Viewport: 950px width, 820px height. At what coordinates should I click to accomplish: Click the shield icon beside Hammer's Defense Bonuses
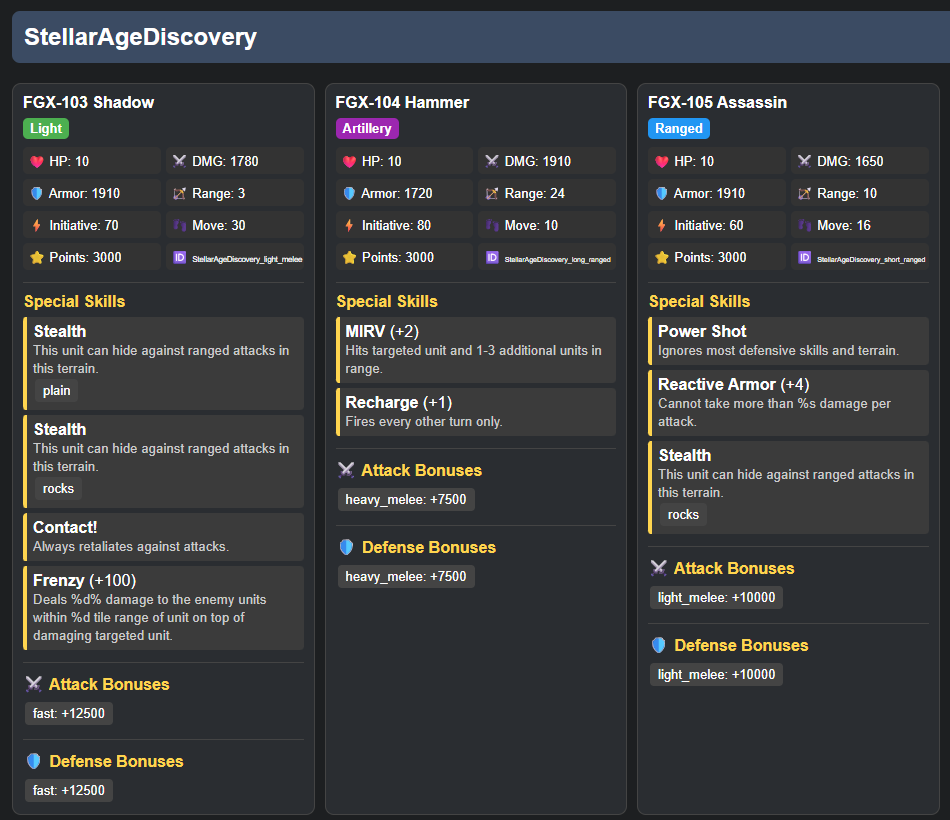[x=347, y=547]
